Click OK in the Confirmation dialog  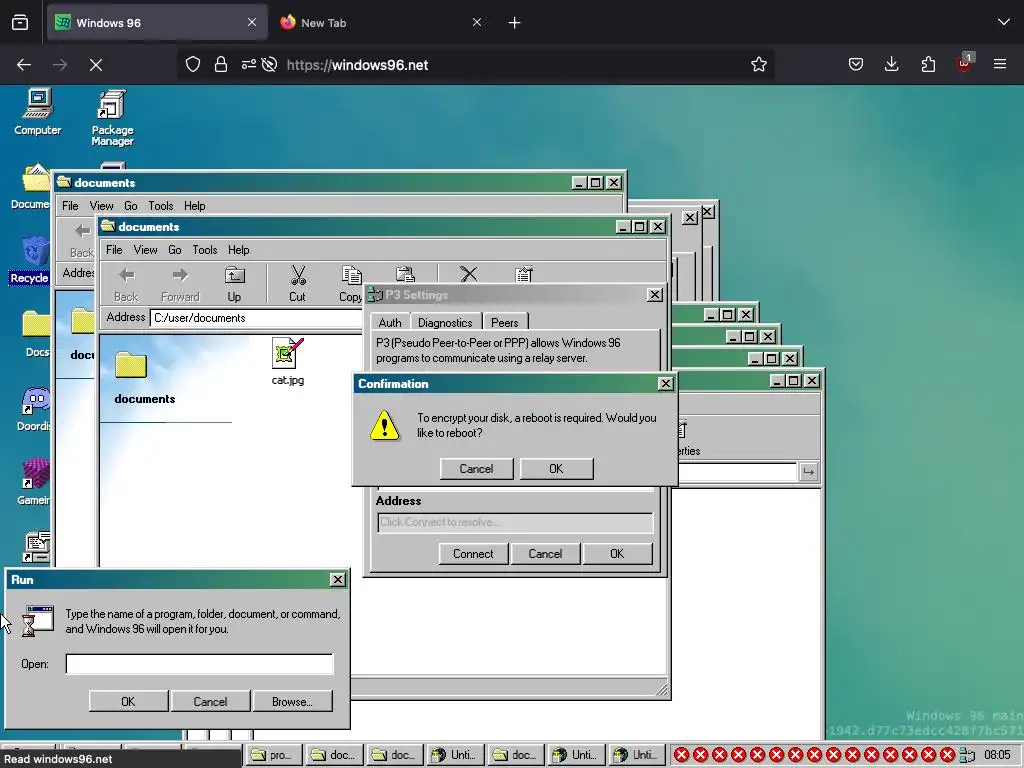pos(556,469)
